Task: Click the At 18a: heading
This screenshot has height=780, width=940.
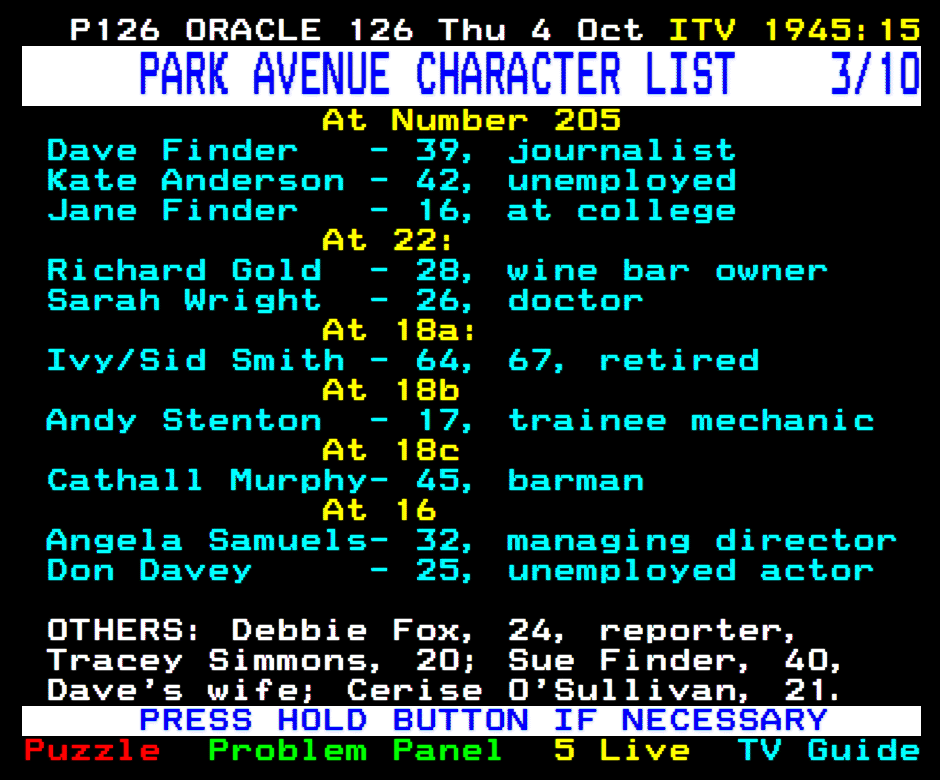Action: 399,330
